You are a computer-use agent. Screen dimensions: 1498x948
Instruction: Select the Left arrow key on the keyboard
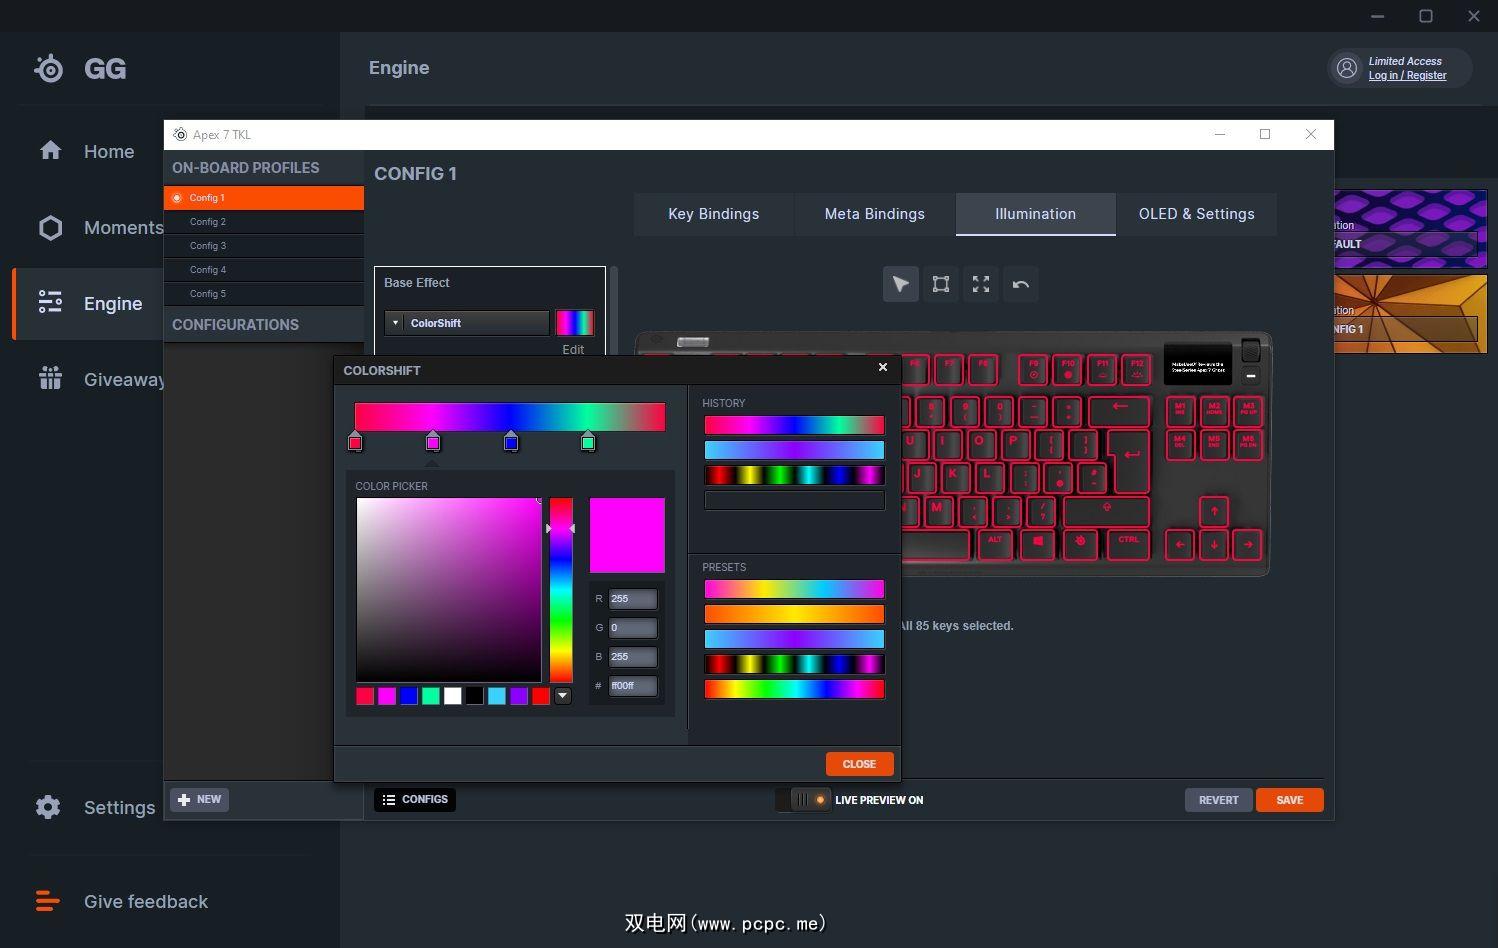1180,545
